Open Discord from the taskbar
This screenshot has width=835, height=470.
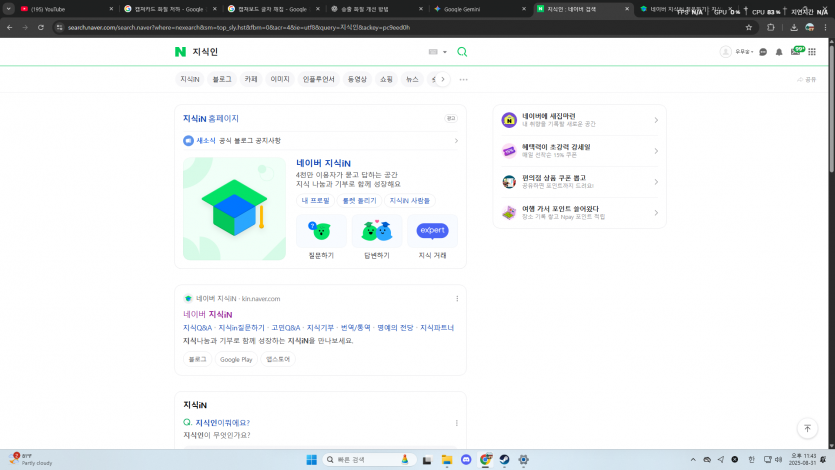point(466,459)
